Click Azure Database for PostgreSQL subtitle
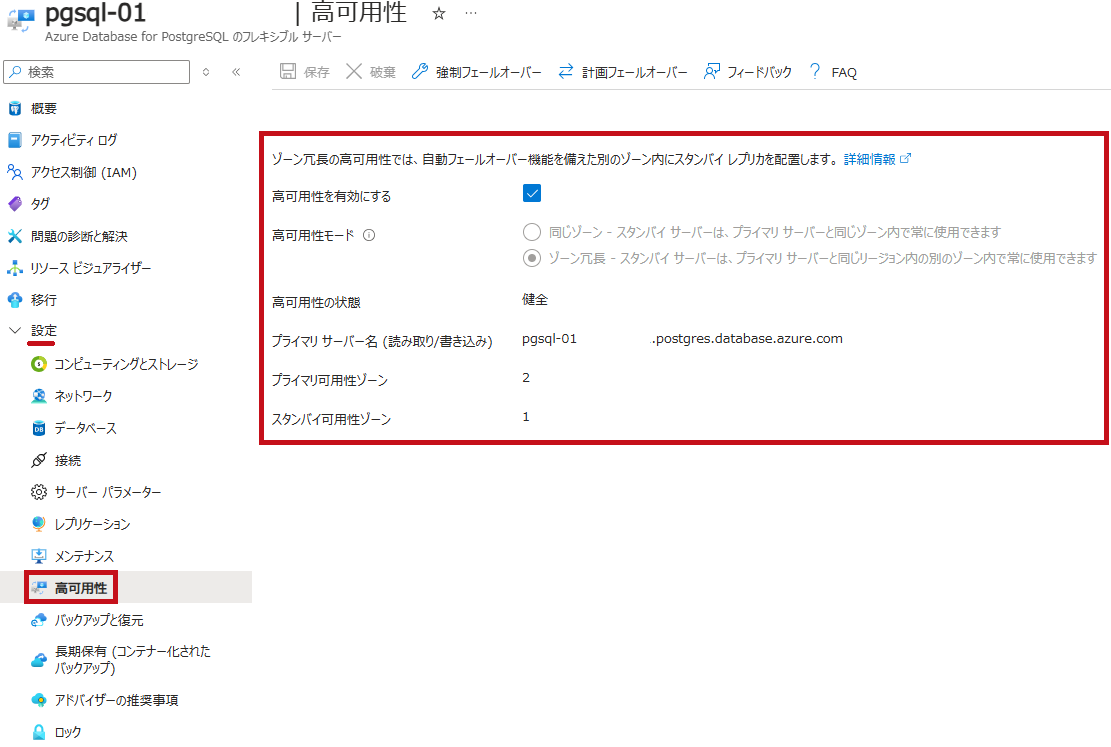Image resolution: width=1111 pixels, height=747 pixels. [x=193, y=37]
